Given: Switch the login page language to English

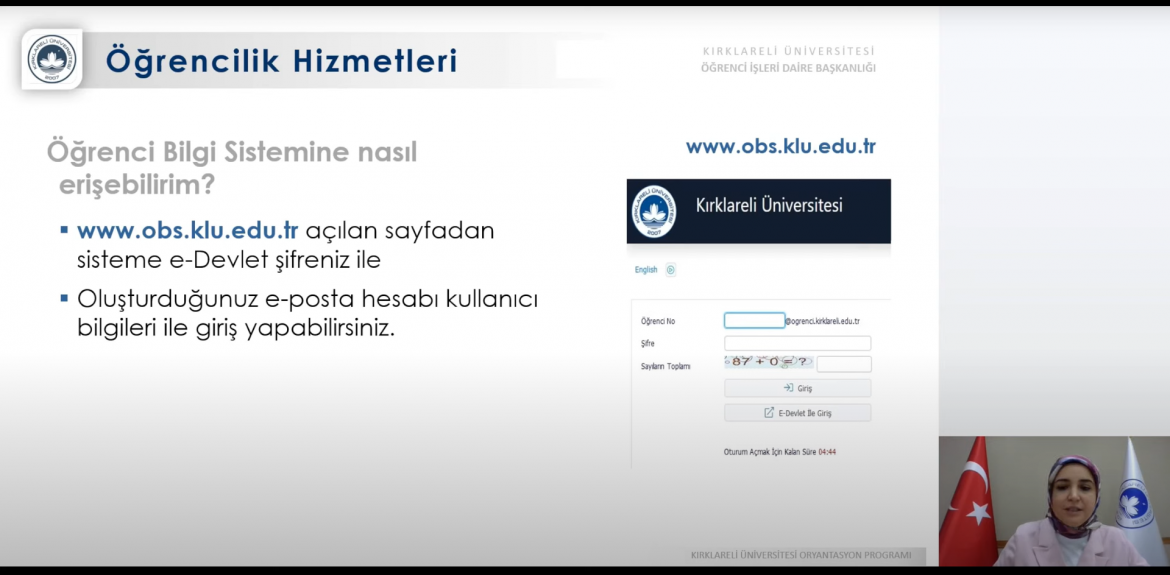Looking at the screenshot, I should pos(646,270).
